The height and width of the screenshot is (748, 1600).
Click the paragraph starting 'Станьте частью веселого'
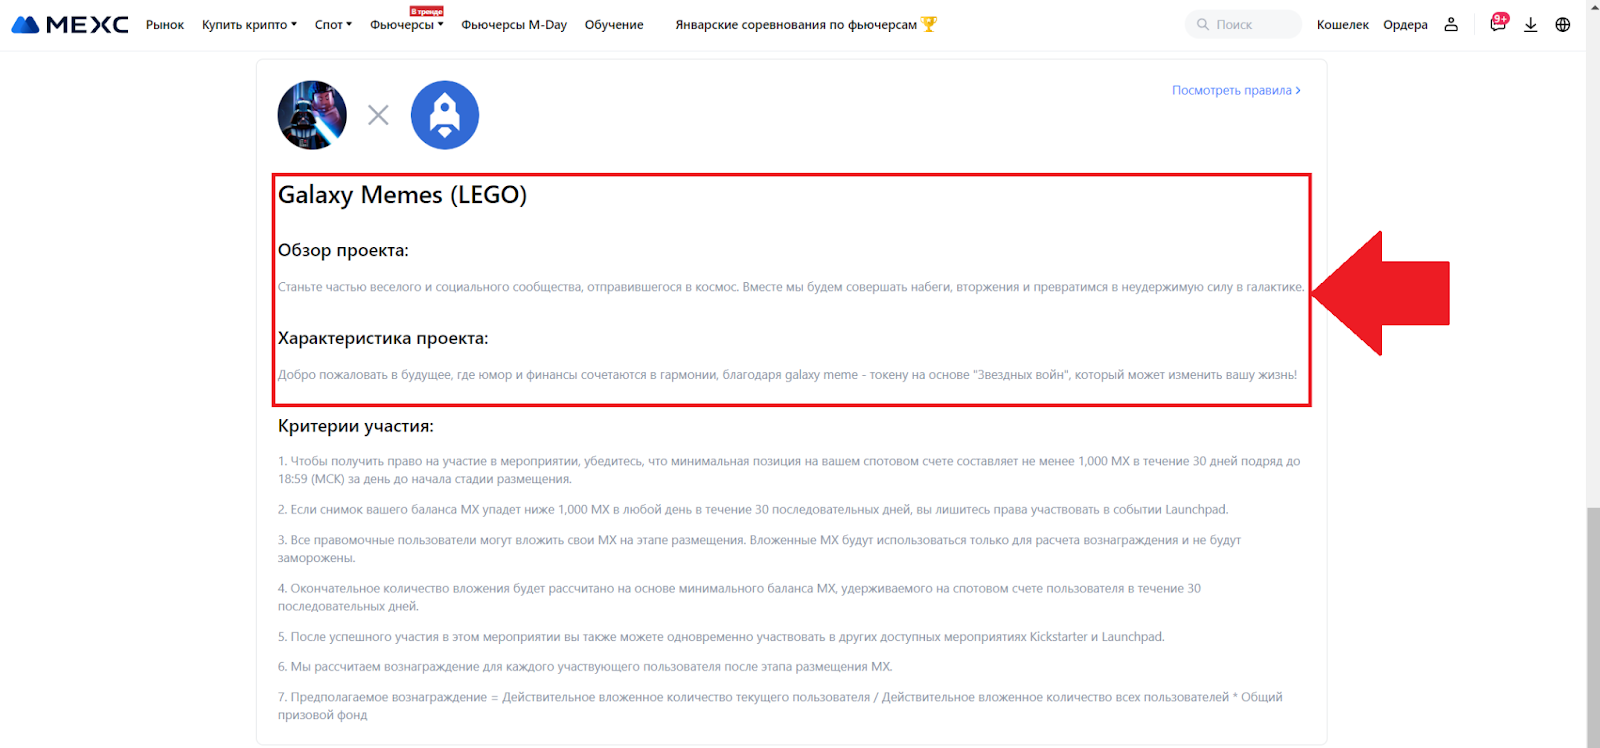click(791, 287)
